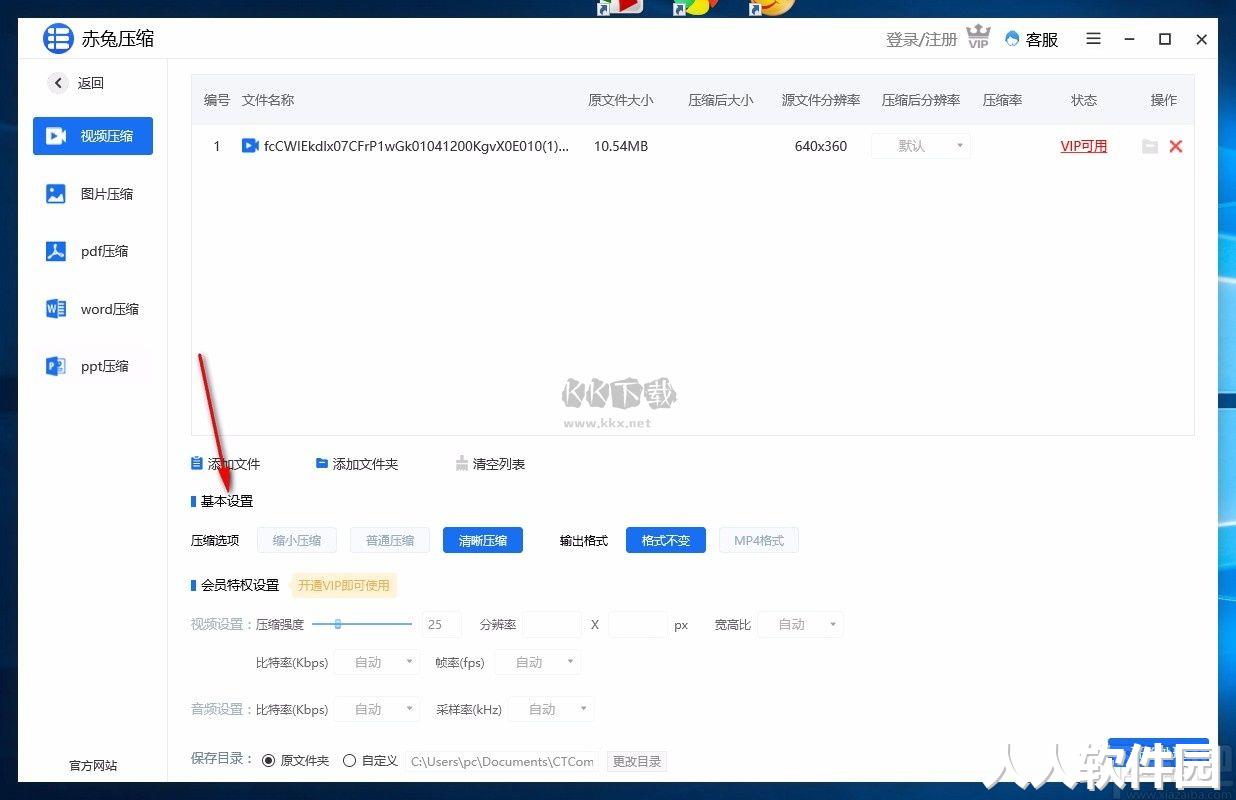Viewport: 1236px width, 800px height.
Task: Open the hamburger menu in title bar
Action: click(1093, 39)
